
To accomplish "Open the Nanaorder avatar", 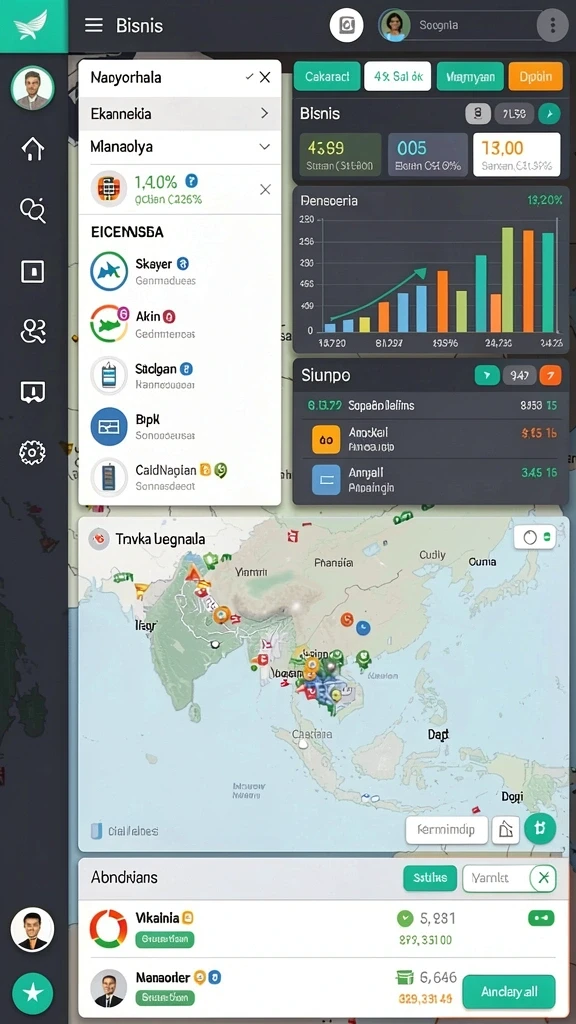I will (x=108, y=987).
